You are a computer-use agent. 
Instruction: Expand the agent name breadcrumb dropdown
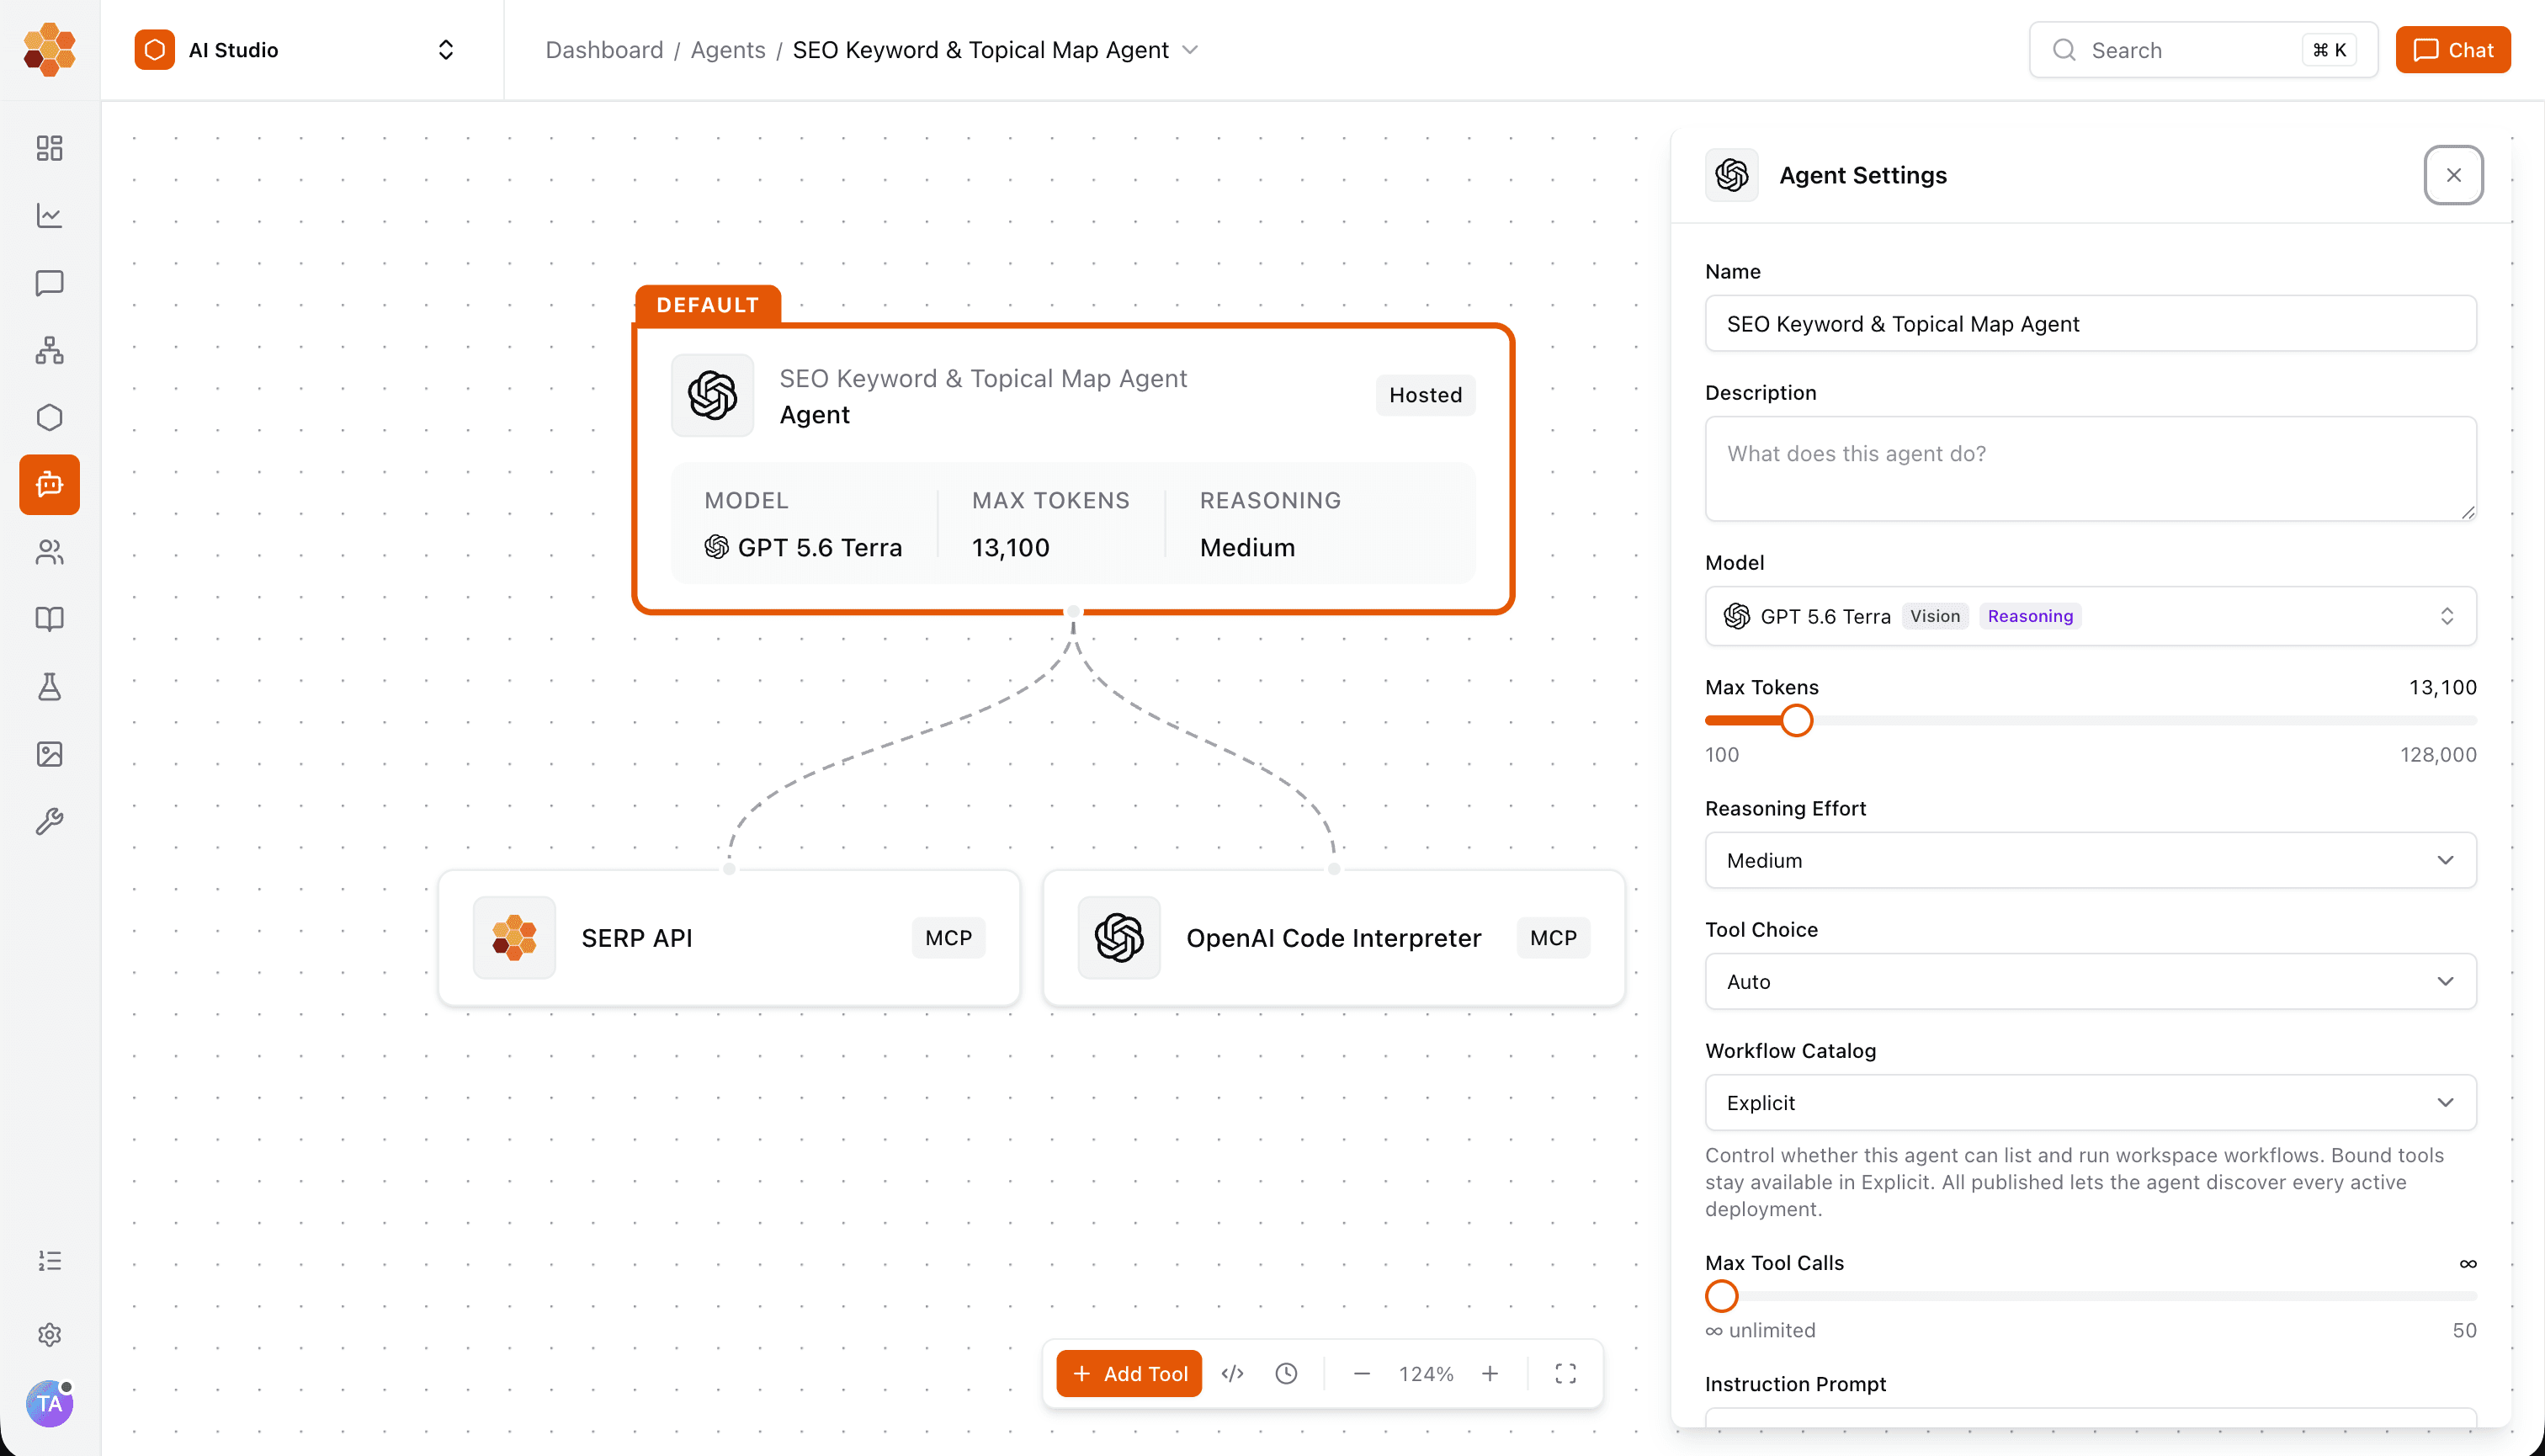[x=1190, y=50]
